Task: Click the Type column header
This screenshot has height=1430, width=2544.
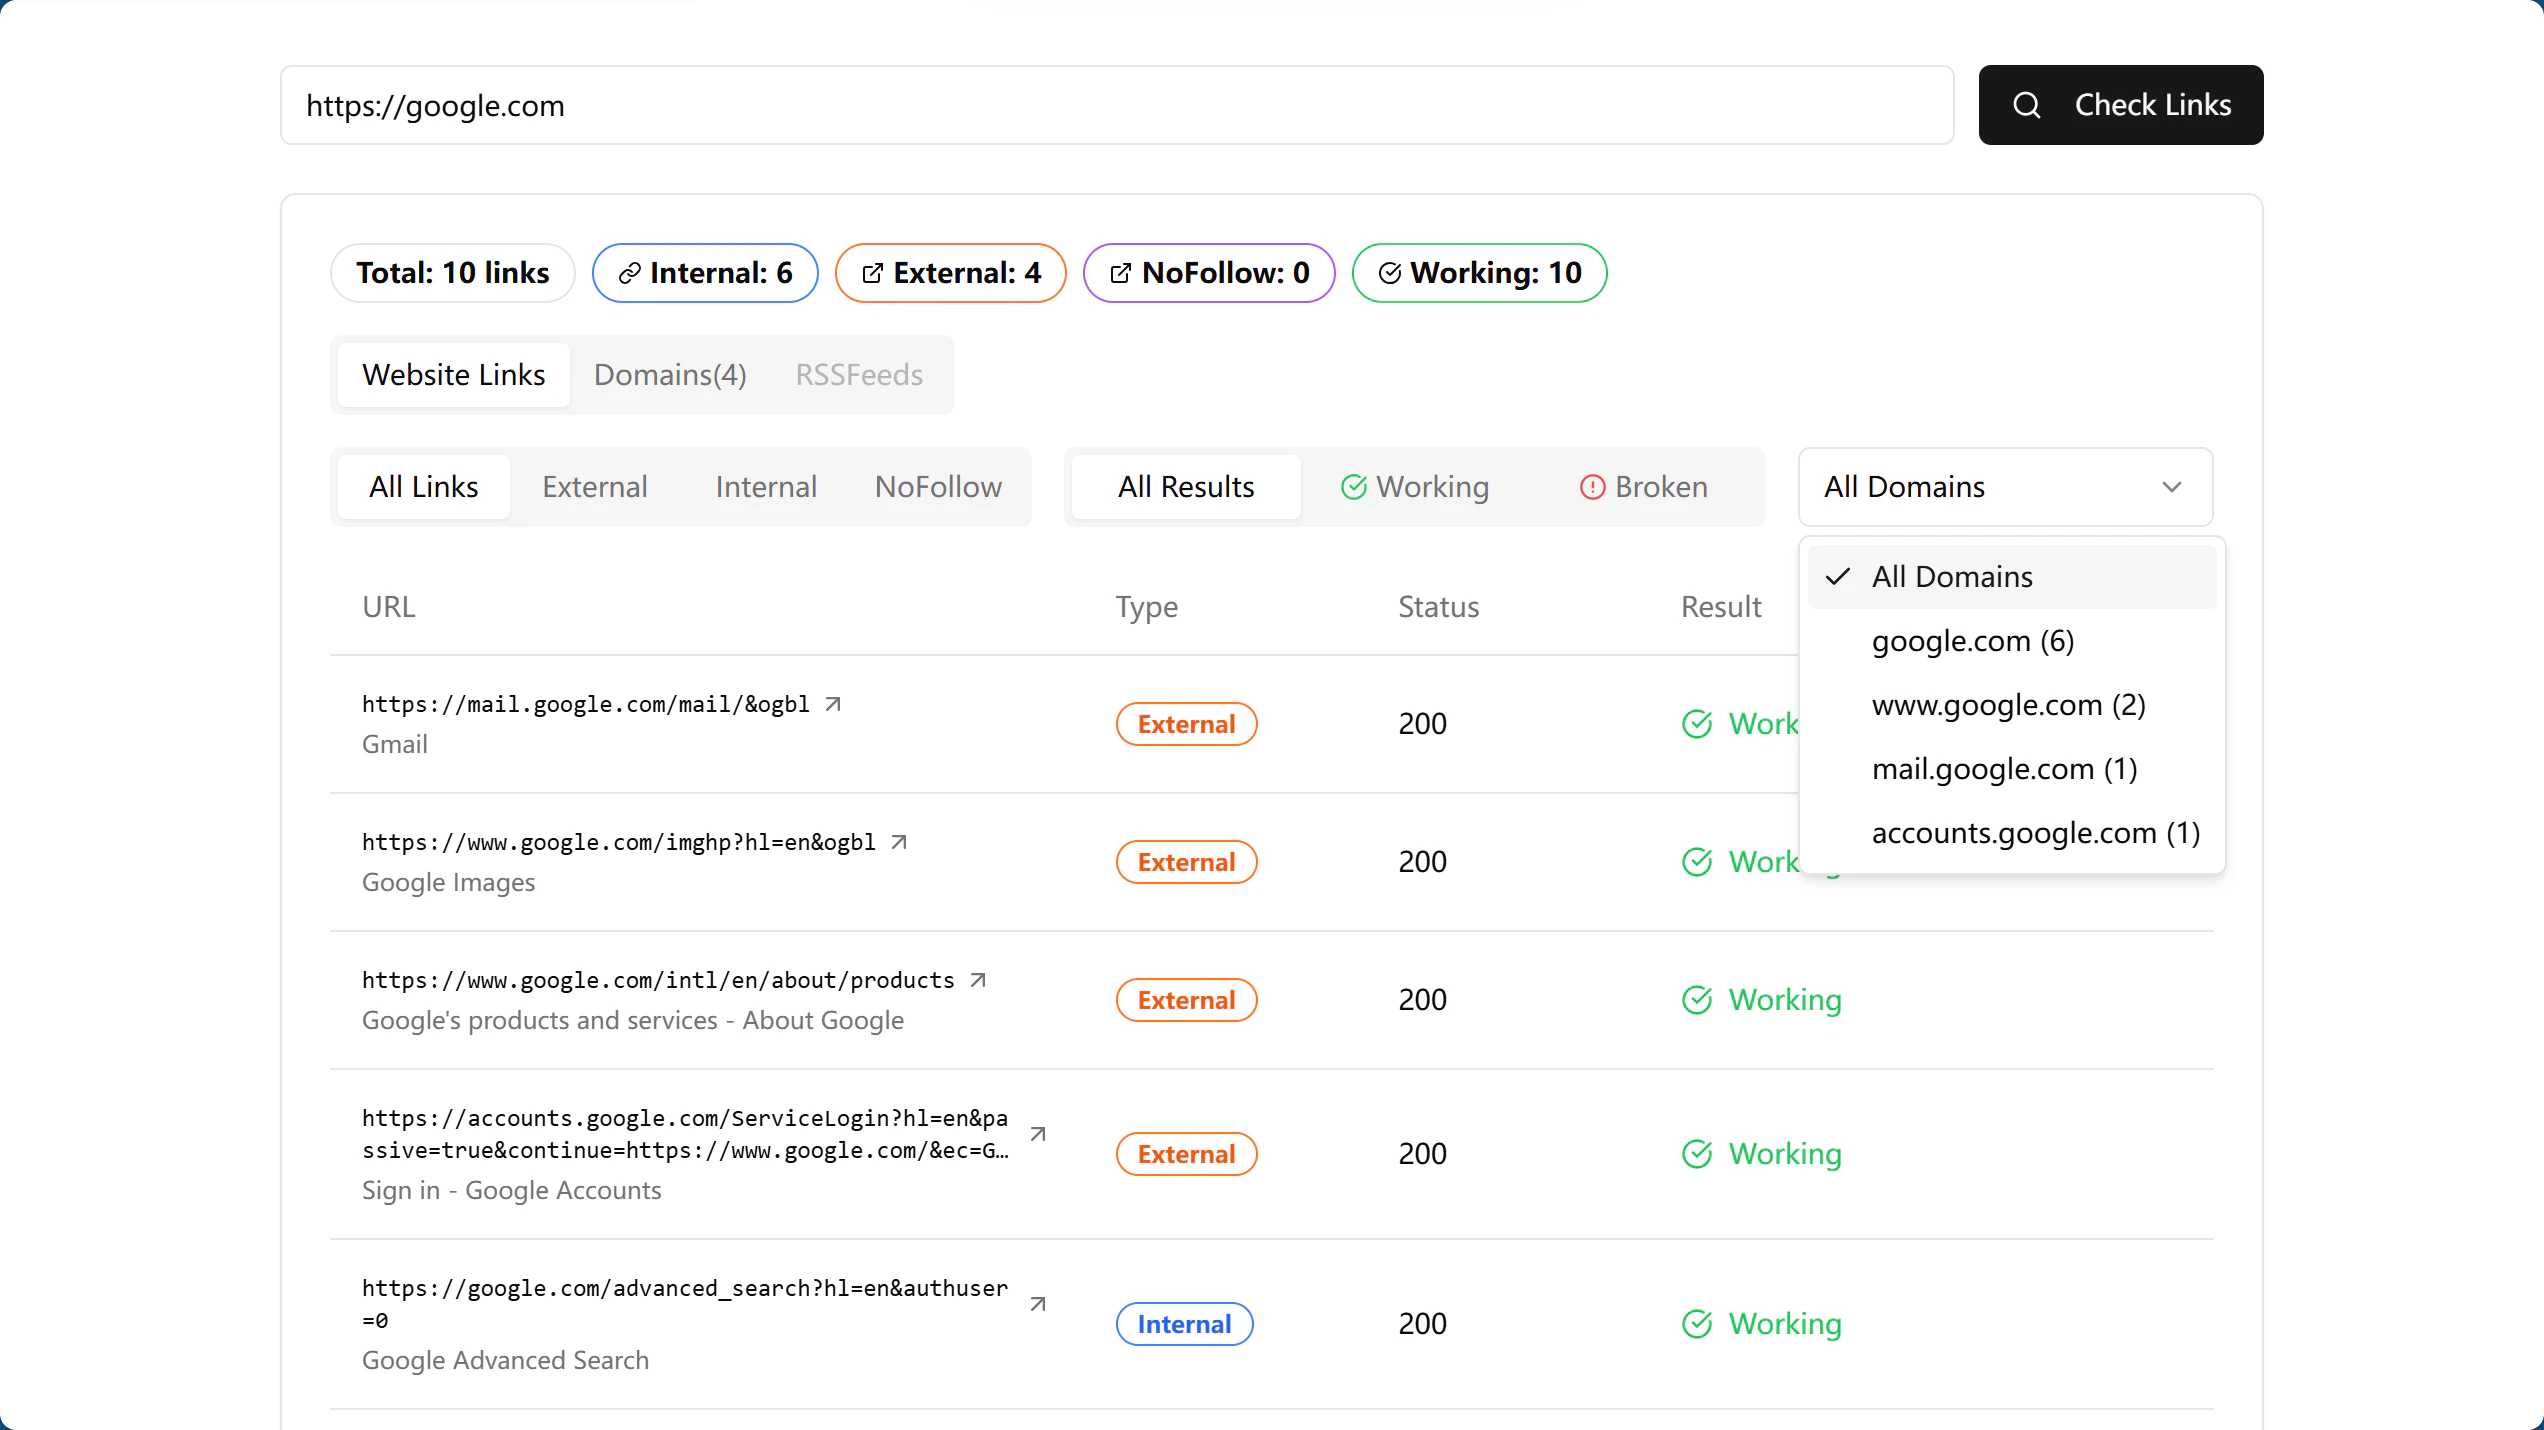Action: click(1147, 607)
